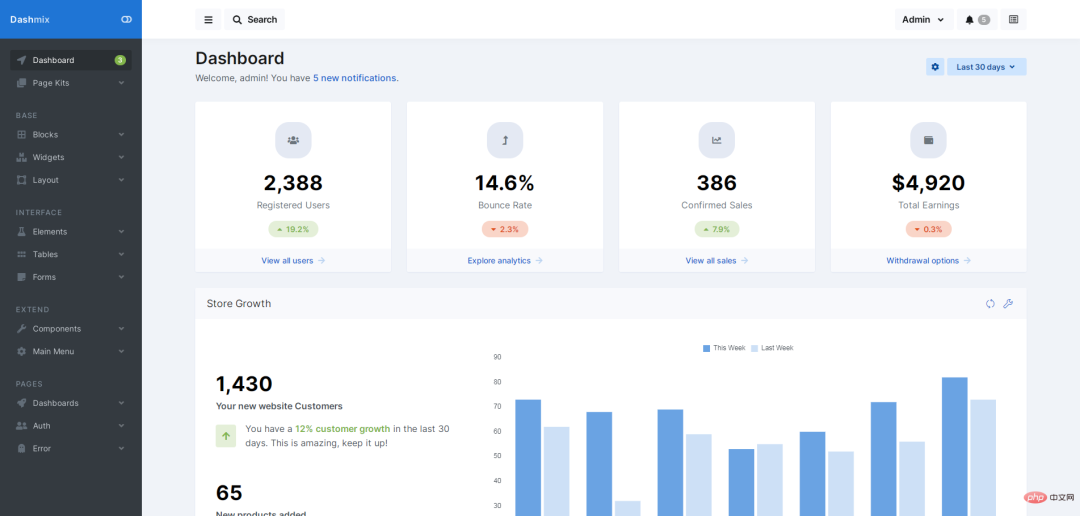Toggle Last Week series in chart legend

[x=772, y=348]
